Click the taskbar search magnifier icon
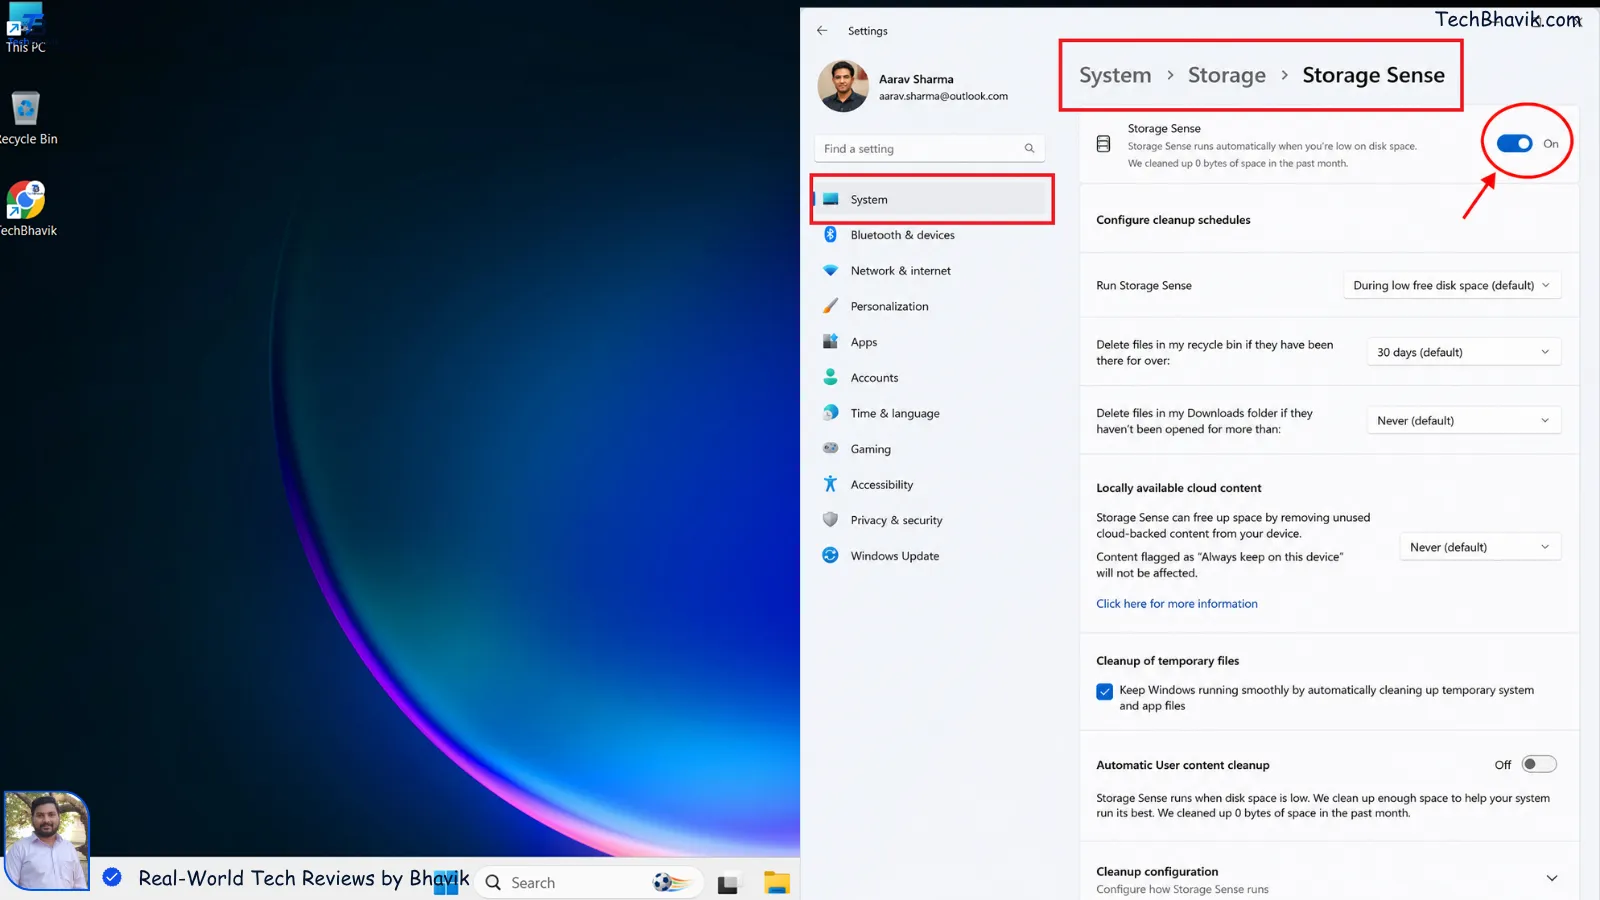Image resolution: width=1600 pixels, height=900 pixels. (493, 882)
